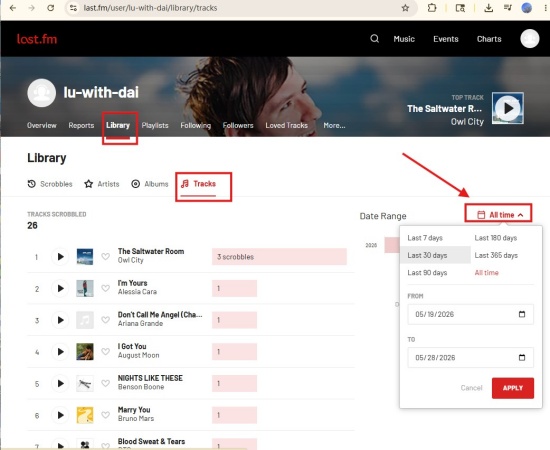Screen dimensions: 550x450
Task: Go back with the browser back arrow
Action: coord(13,8)
